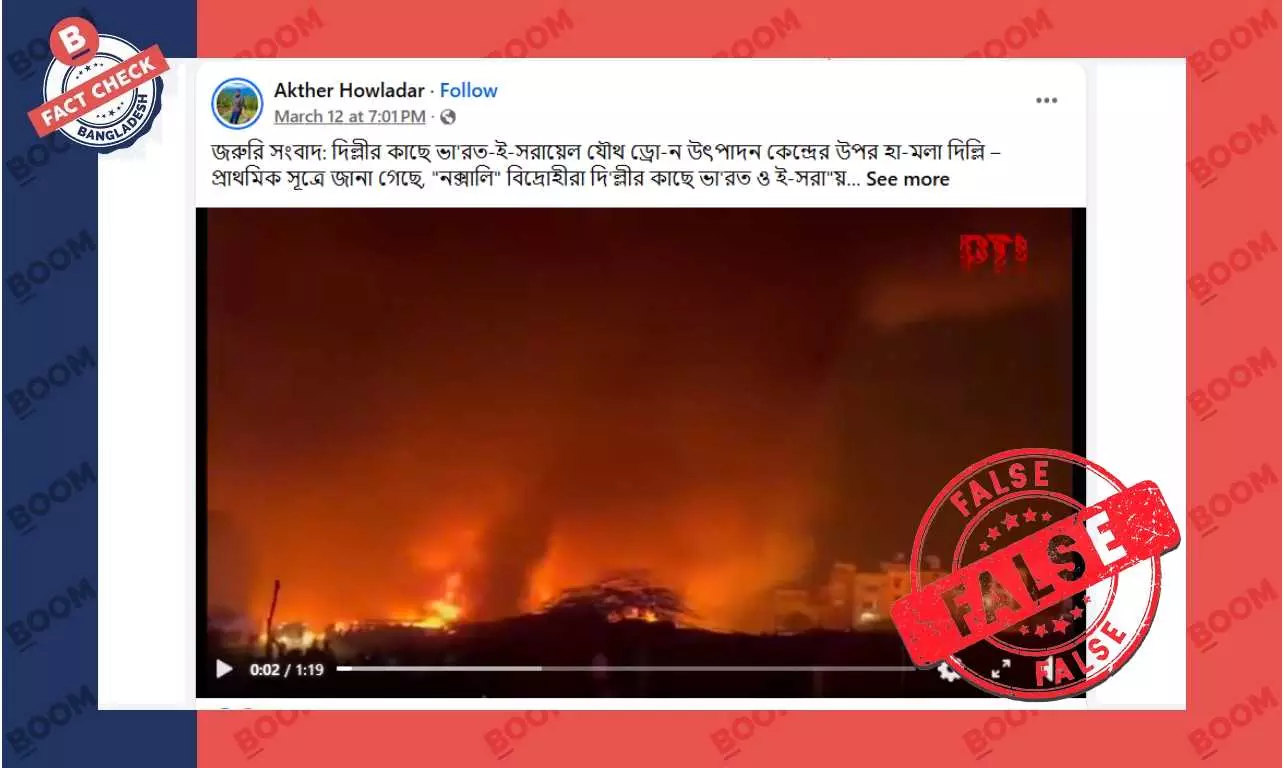Open the Akther Howladar profile name link

(349, 90)
